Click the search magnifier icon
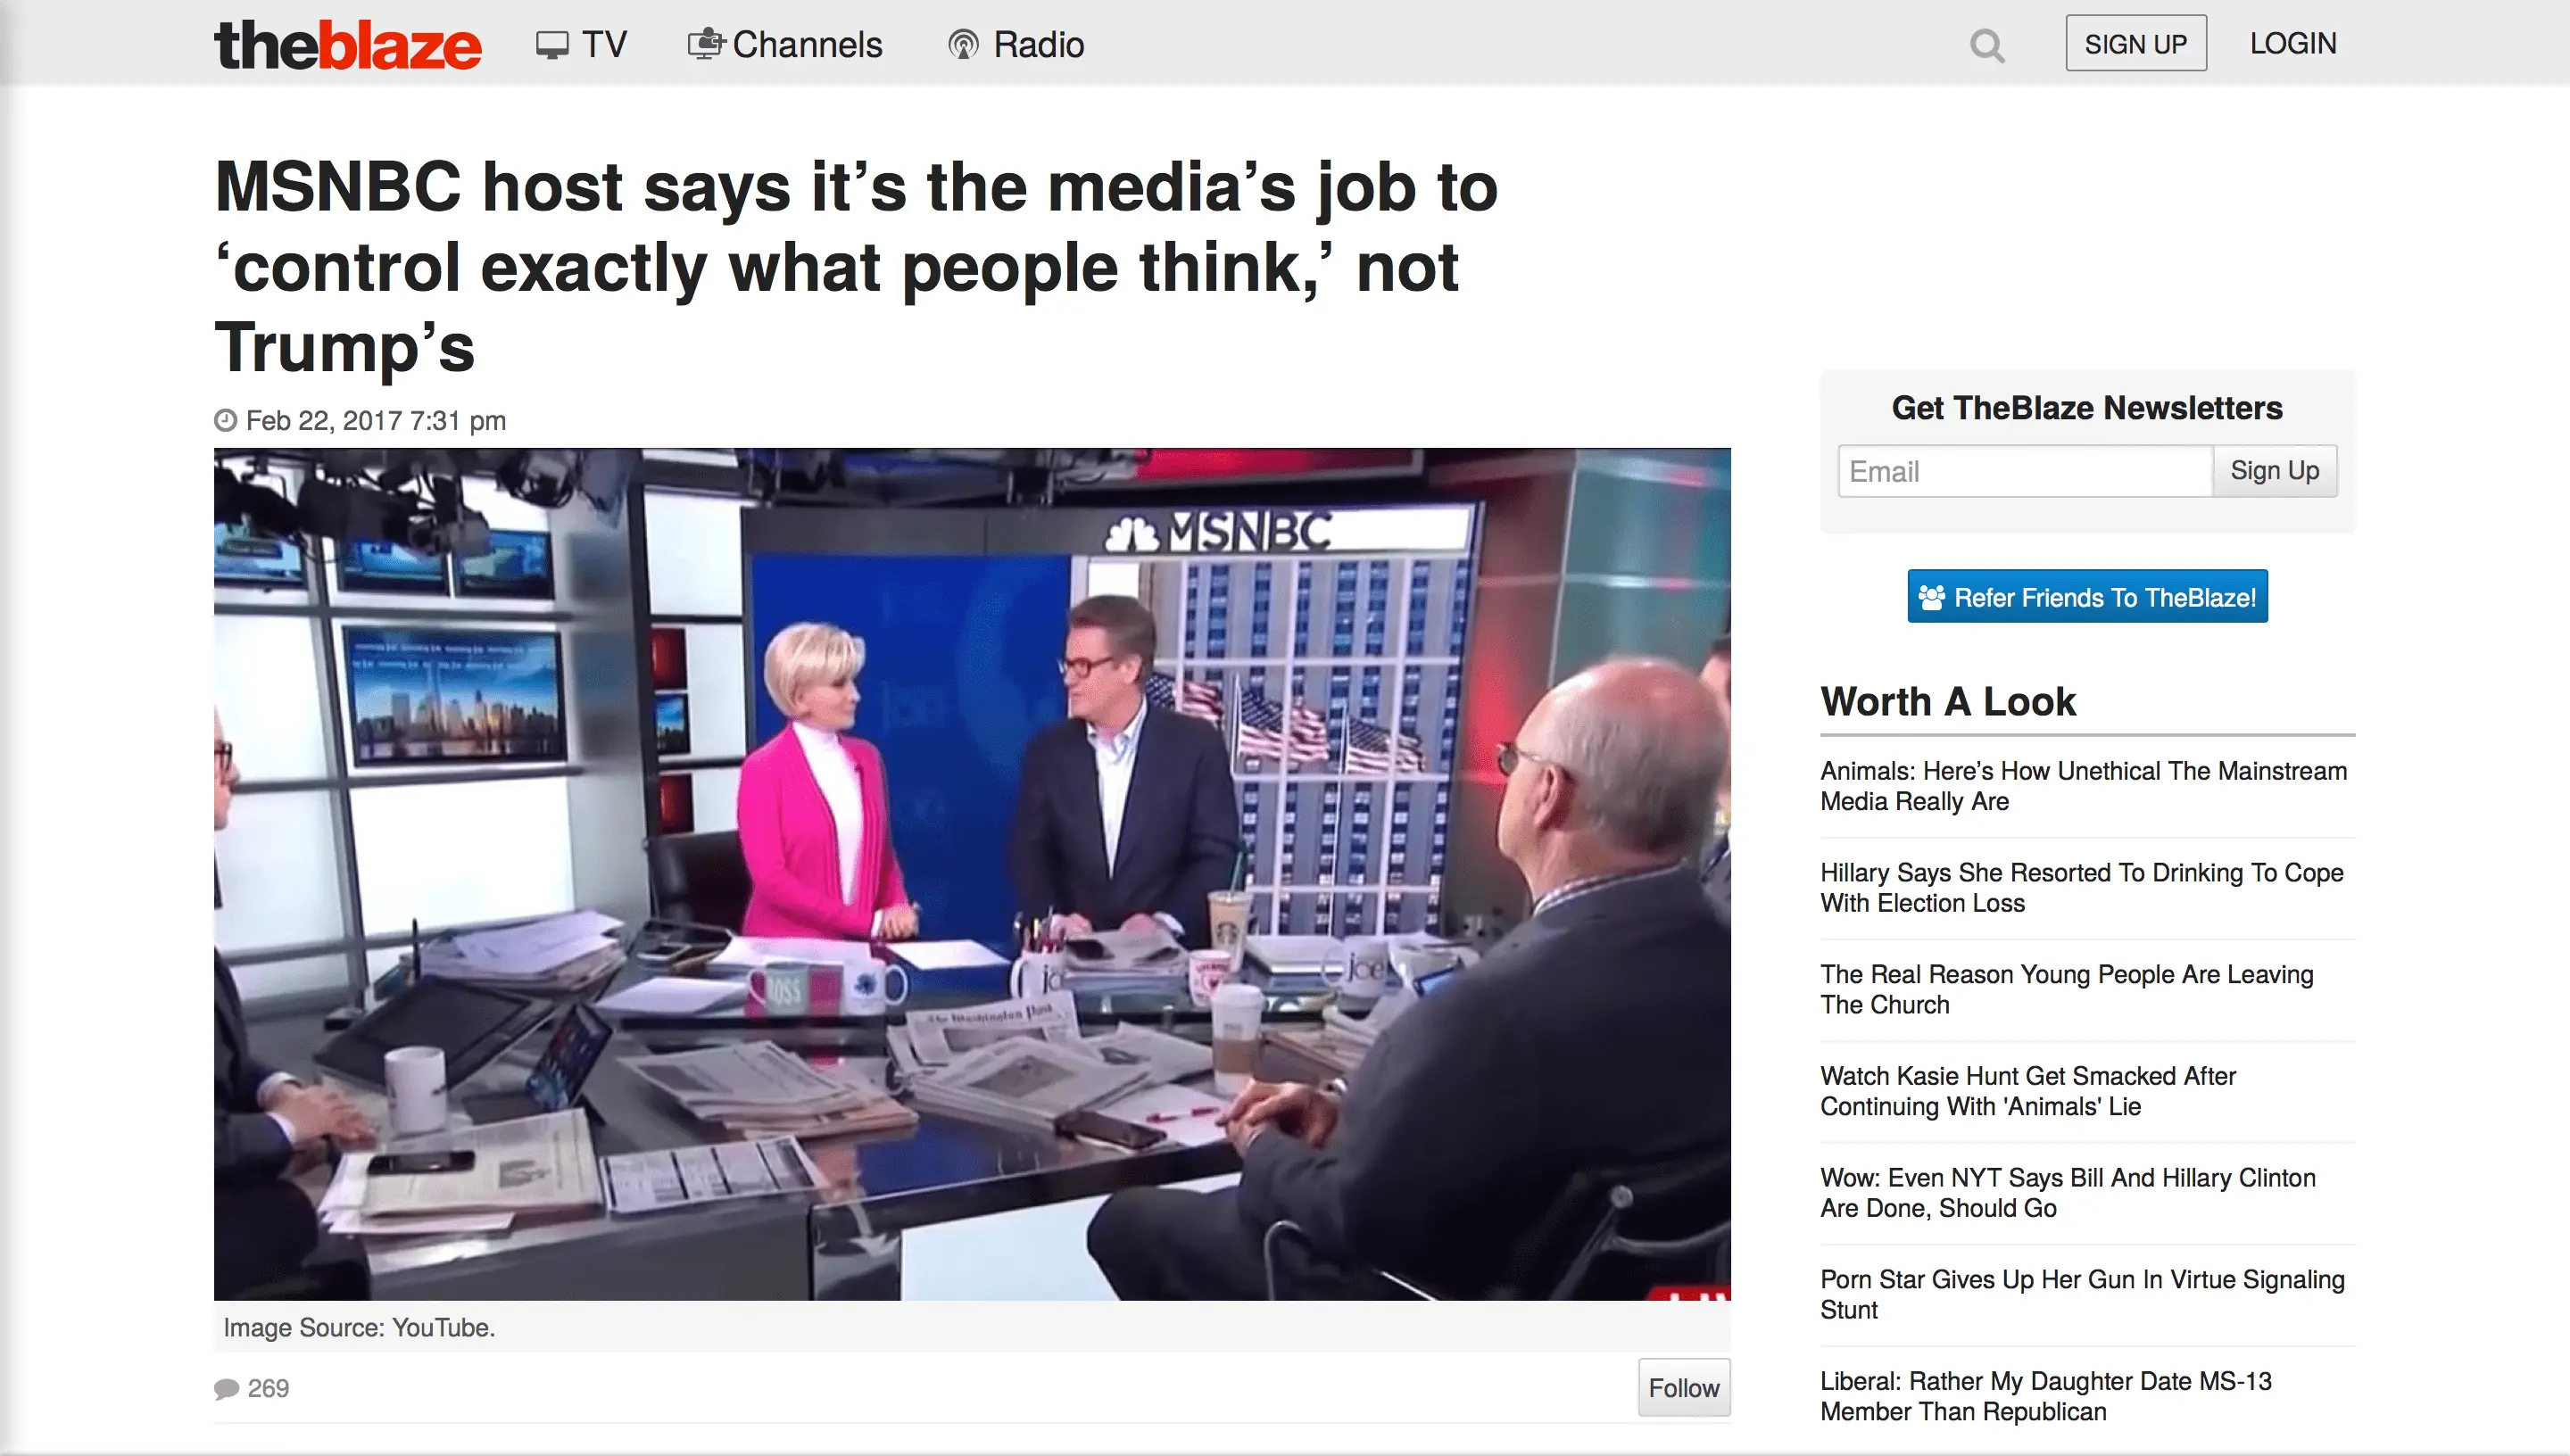Screen dimensions: 2570x1456 click(x=1986, y=45)
